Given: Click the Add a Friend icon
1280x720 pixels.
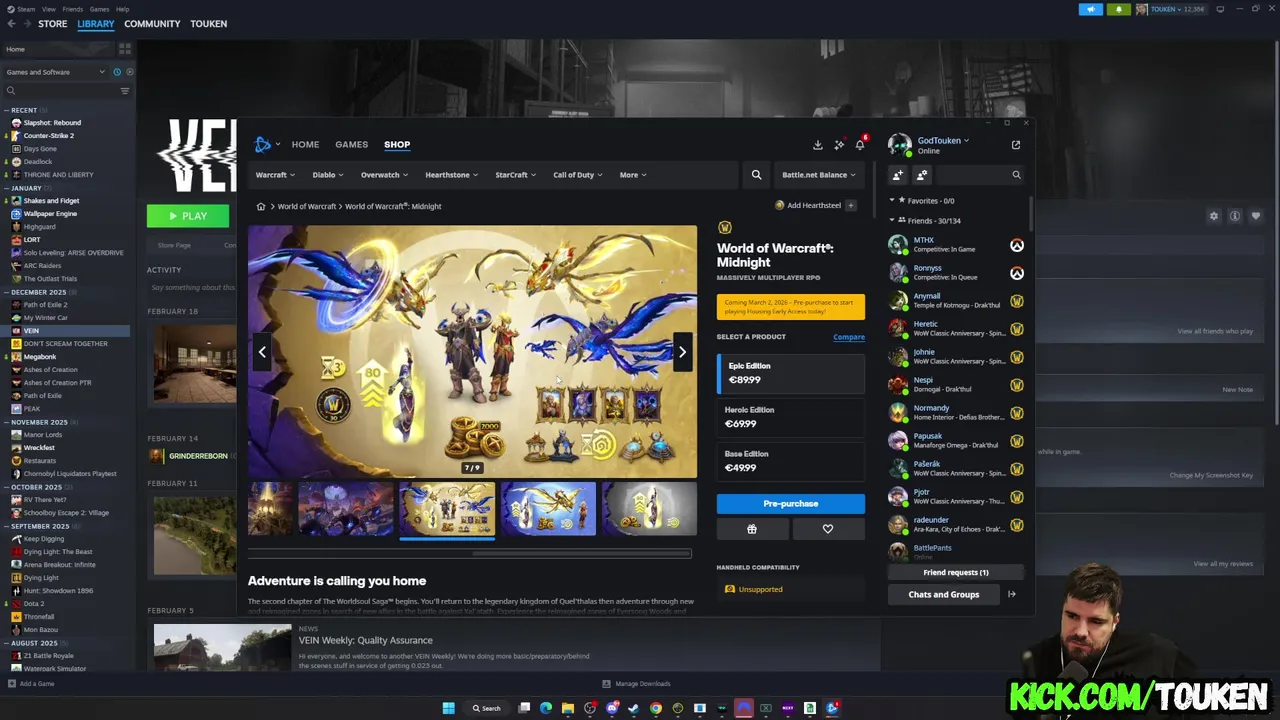Looking at the screenshot, I should (x=898, y=175).
